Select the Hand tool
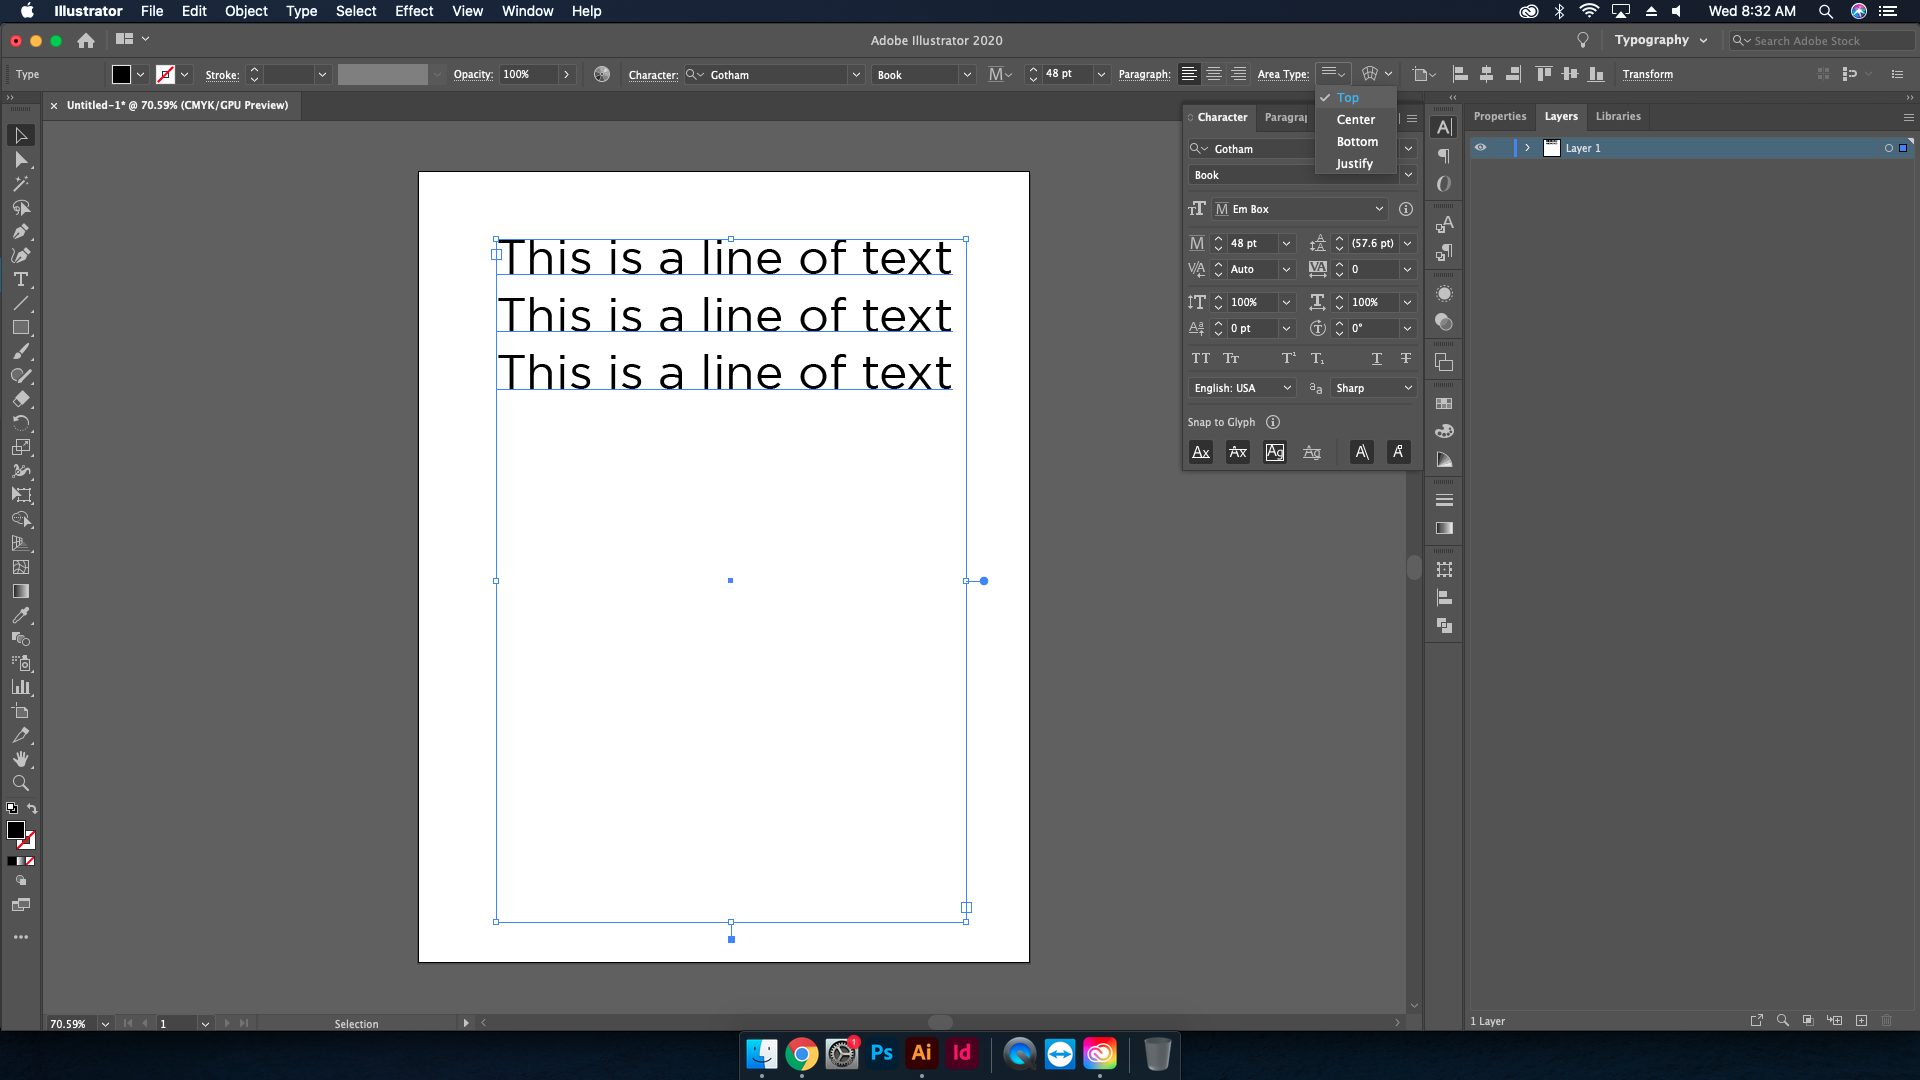 tap(20, 759)
